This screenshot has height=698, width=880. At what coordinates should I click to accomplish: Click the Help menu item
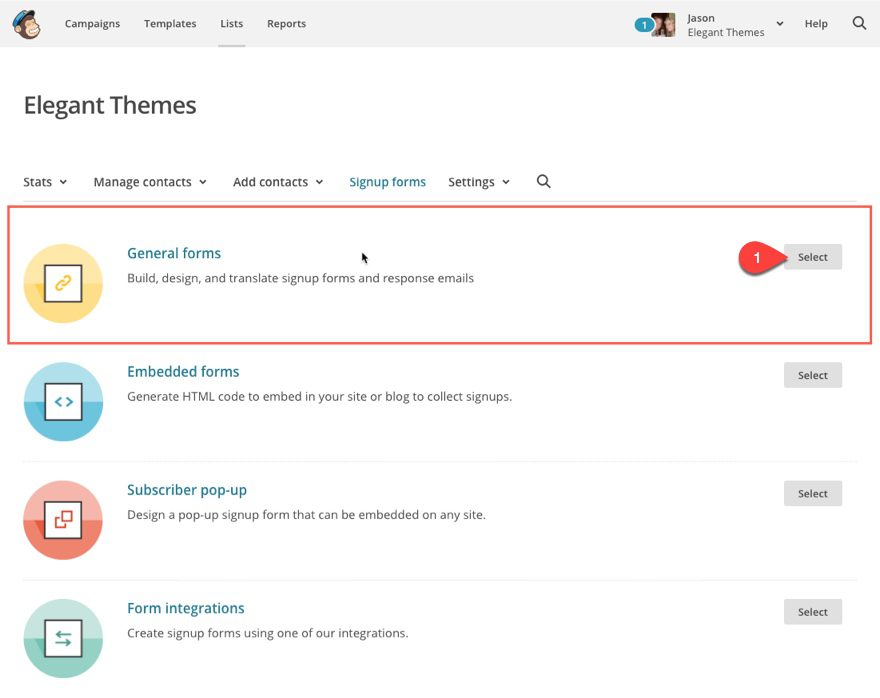click(x=816, y=24)
